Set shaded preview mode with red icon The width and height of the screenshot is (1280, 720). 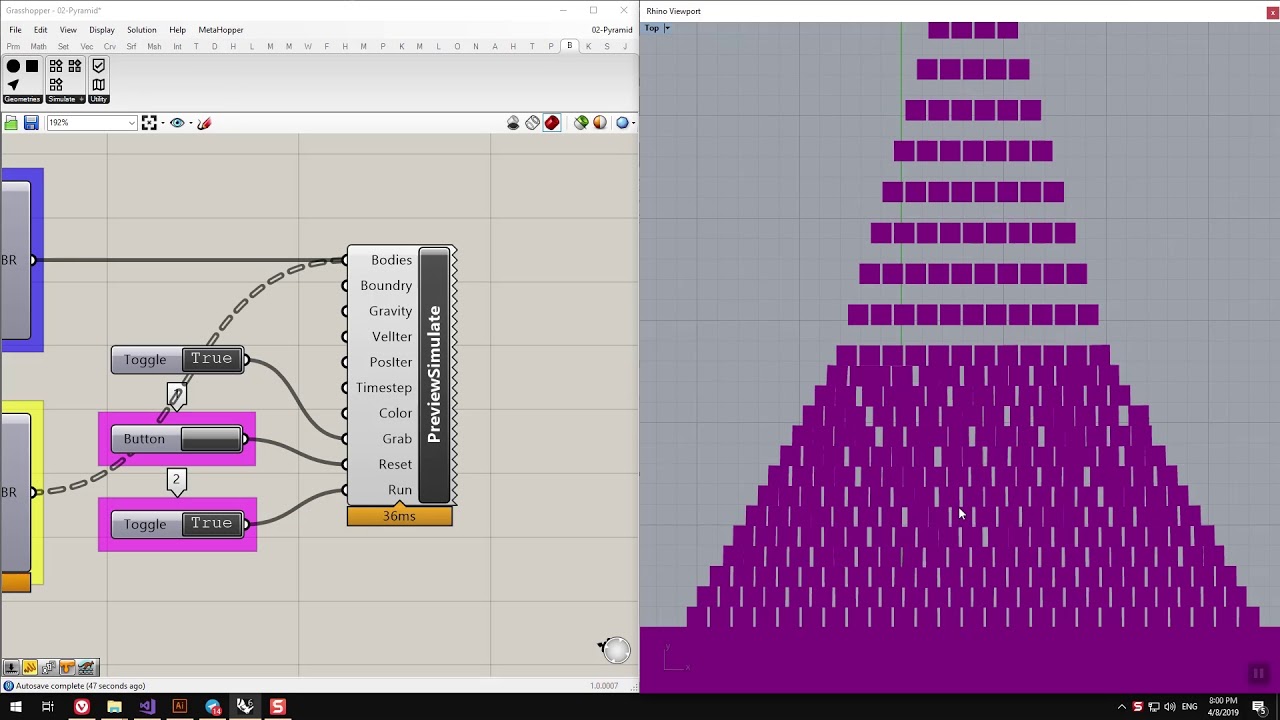pyautogui.click(x=552, y=123)
